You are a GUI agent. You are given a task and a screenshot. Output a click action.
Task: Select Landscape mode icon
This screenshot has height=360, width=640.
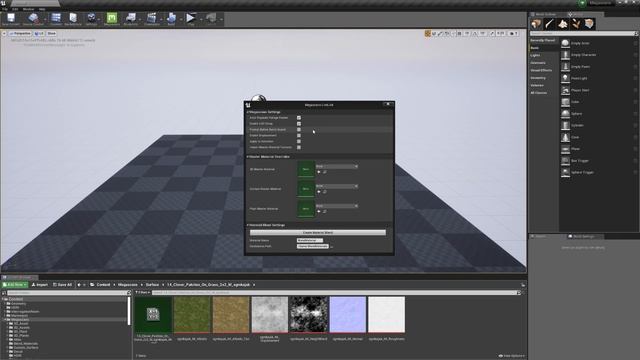point(563,24)
